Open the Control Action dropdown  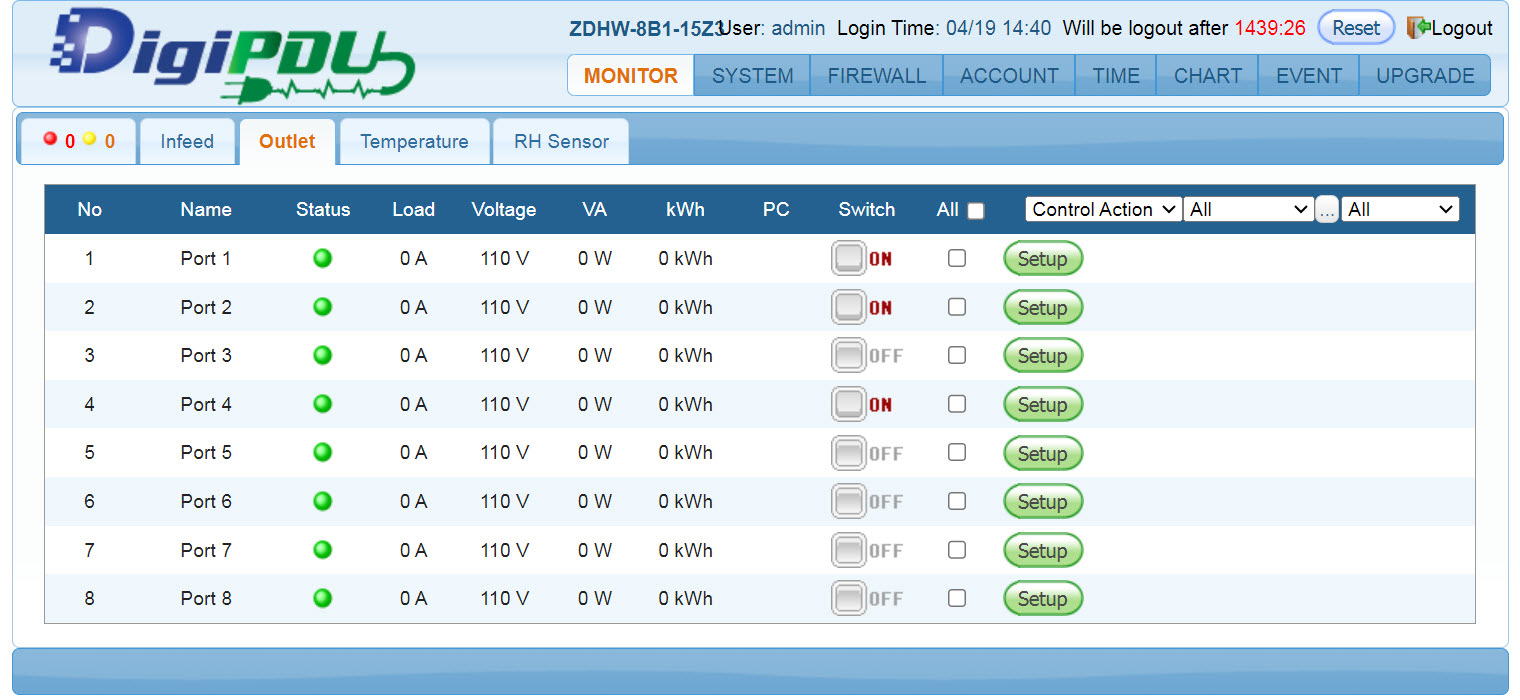pyautogui.click(x=1103, y=210)
